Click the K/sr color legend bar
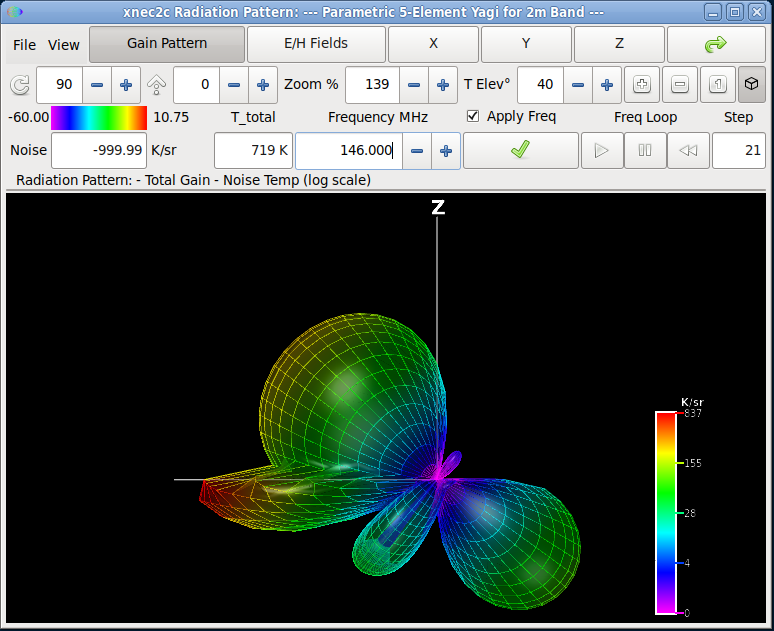774x631 pixels. click(666, 513)
